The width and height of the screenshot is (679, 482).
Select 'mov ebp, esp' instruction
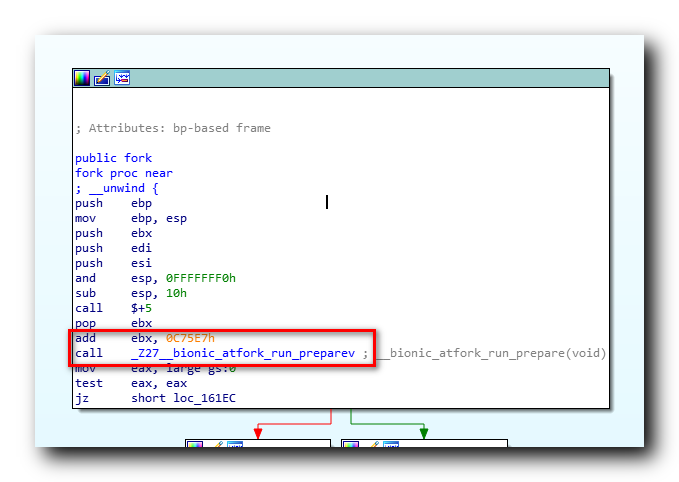[131, 218]
